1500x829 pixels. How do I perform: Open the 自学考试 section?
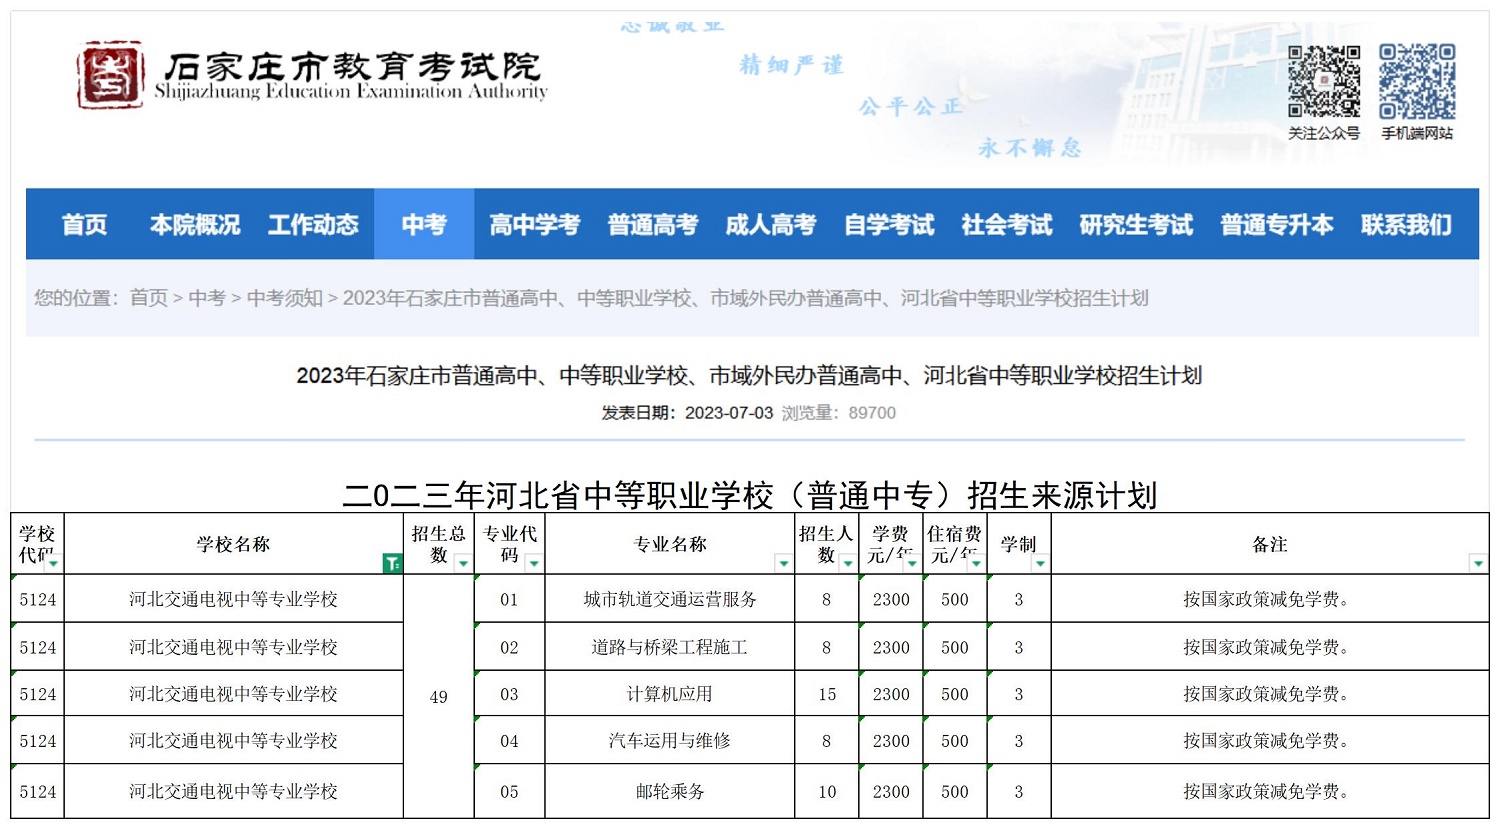click(890, 225)
